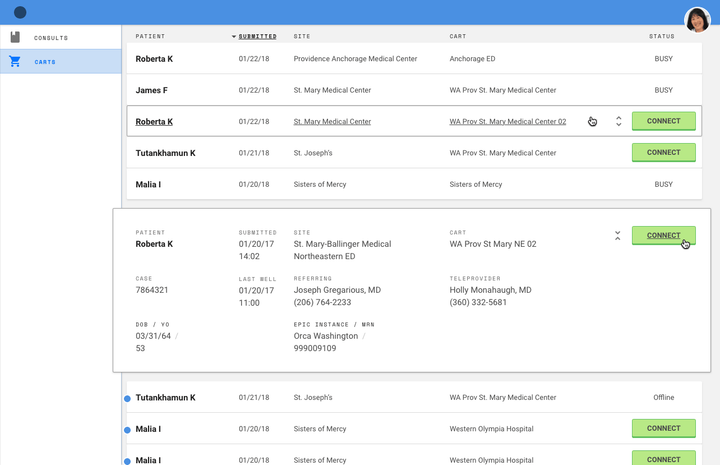Click the Status column header
This screenshot has height=465, width=720.
pos(662,36)
